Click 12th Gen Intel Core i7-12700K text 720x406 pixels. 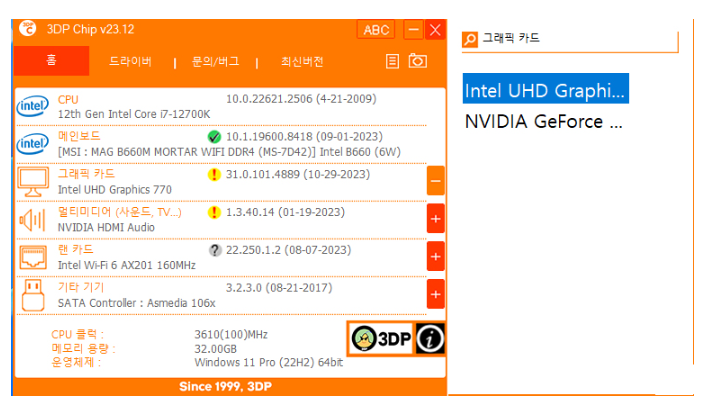tap(134, 114)
